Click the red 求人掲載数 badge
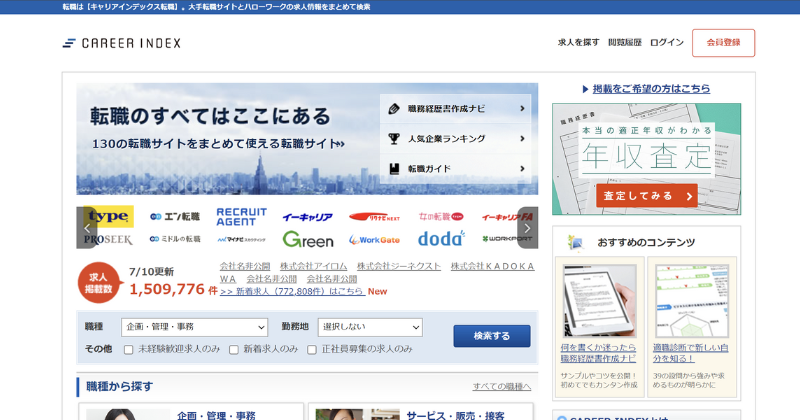This screenshot has width=800, height=420. point(99,283)
